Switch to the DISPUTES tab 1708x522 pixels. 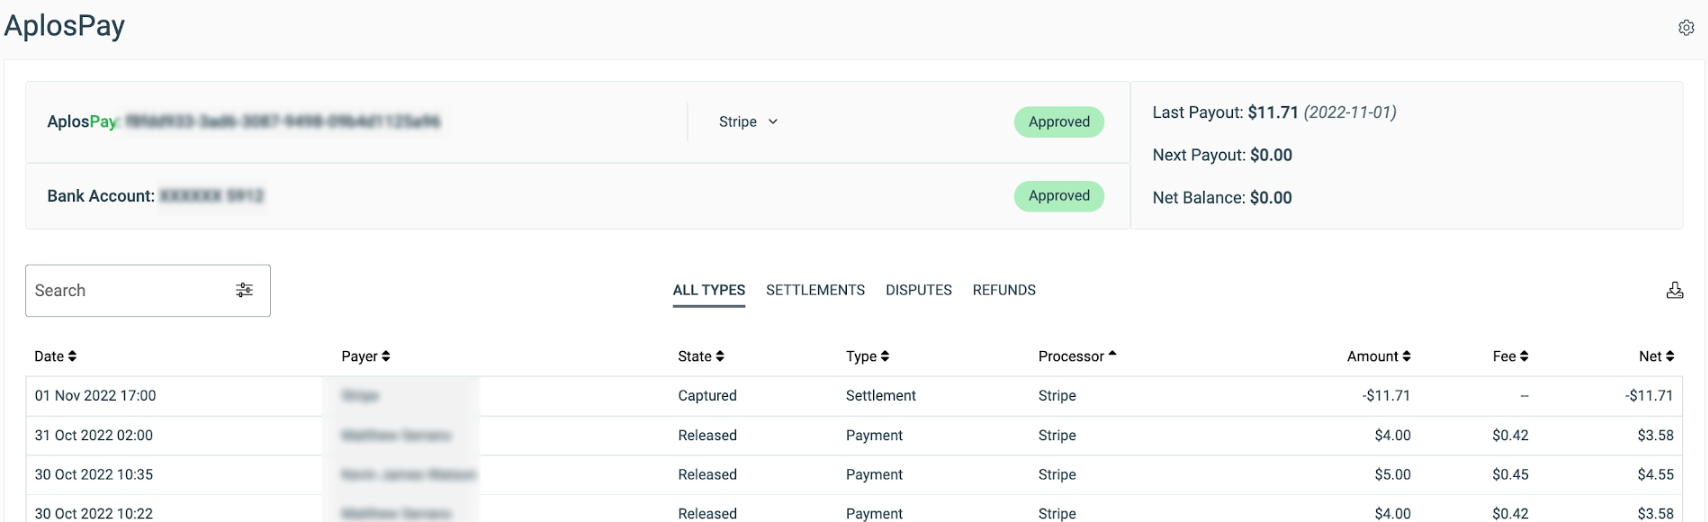918,290
